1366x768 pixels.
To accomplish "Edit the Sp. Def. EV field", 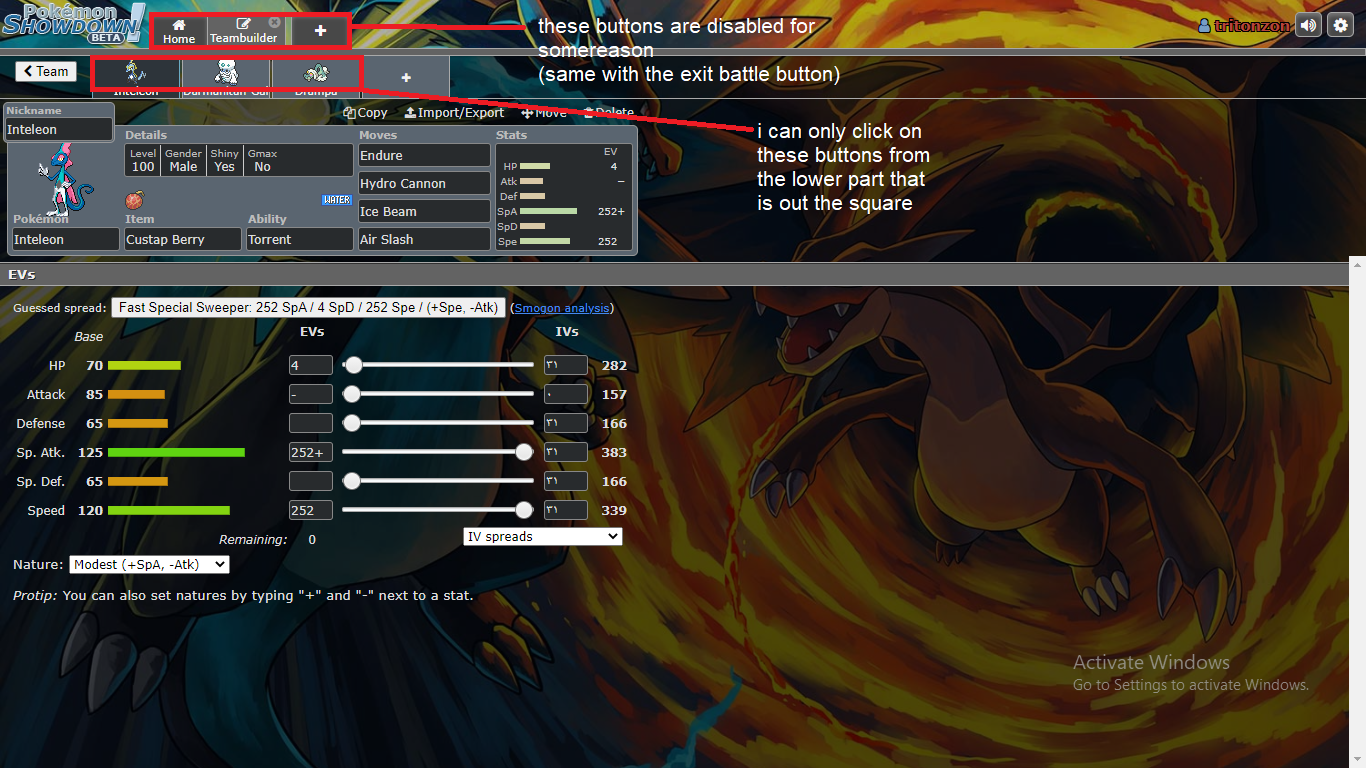I will [x=310, y=481].
